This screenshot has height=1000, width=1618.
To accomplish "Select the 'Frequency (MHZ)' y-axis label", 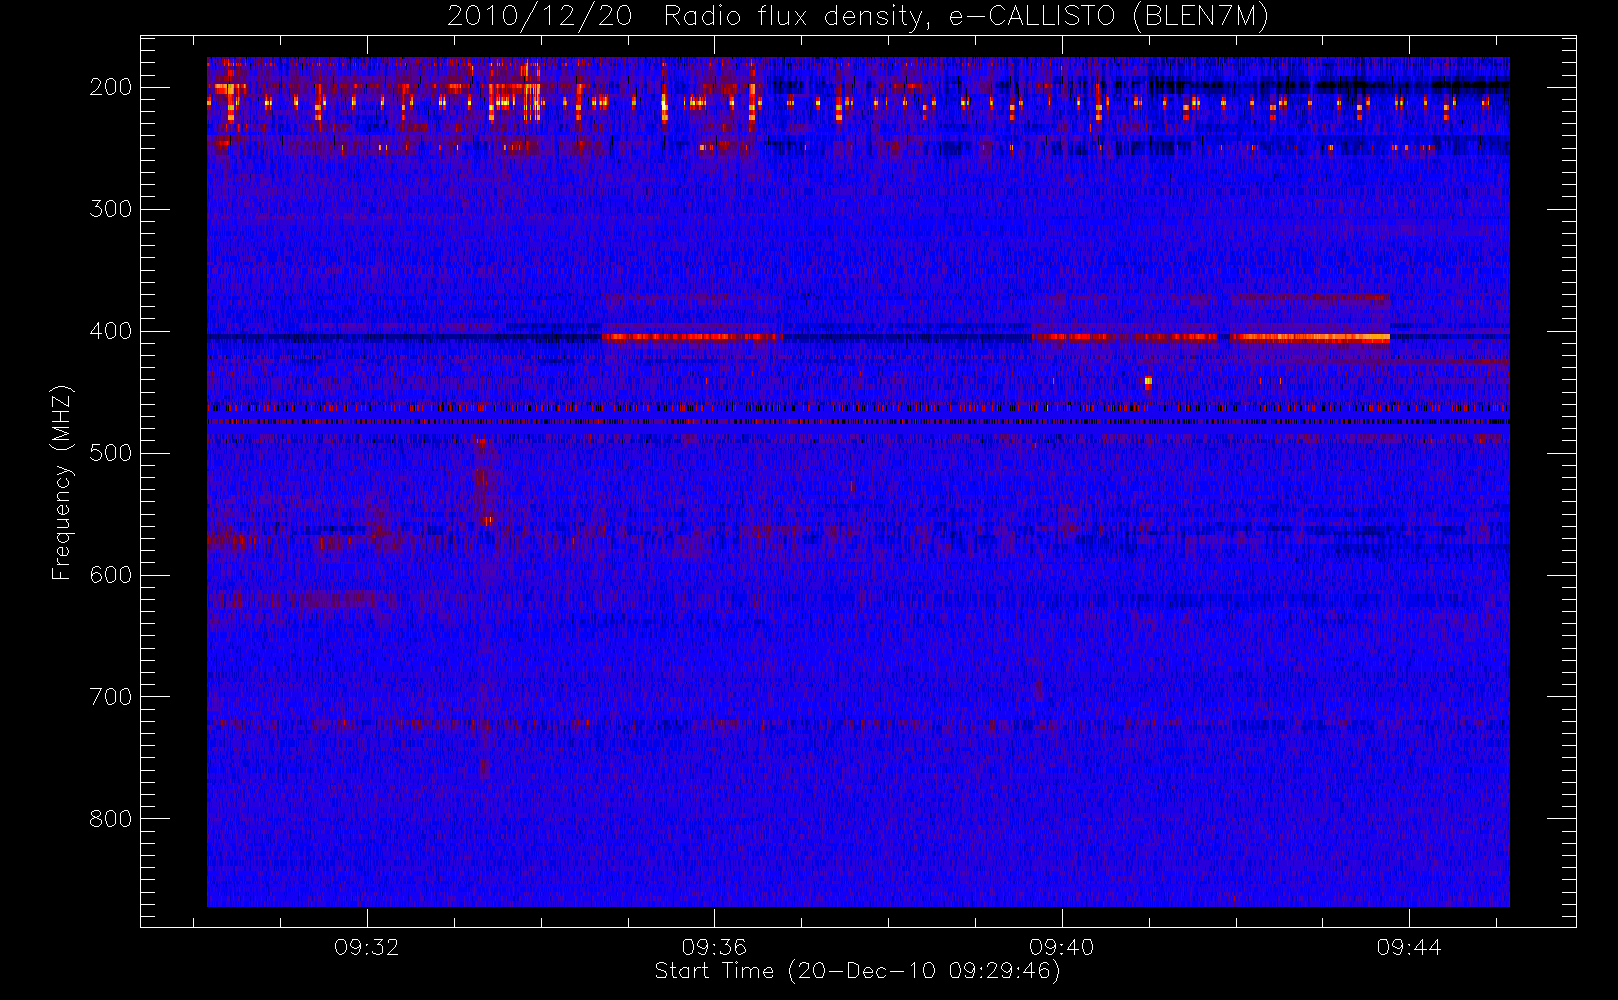I will tap(62, 482).
